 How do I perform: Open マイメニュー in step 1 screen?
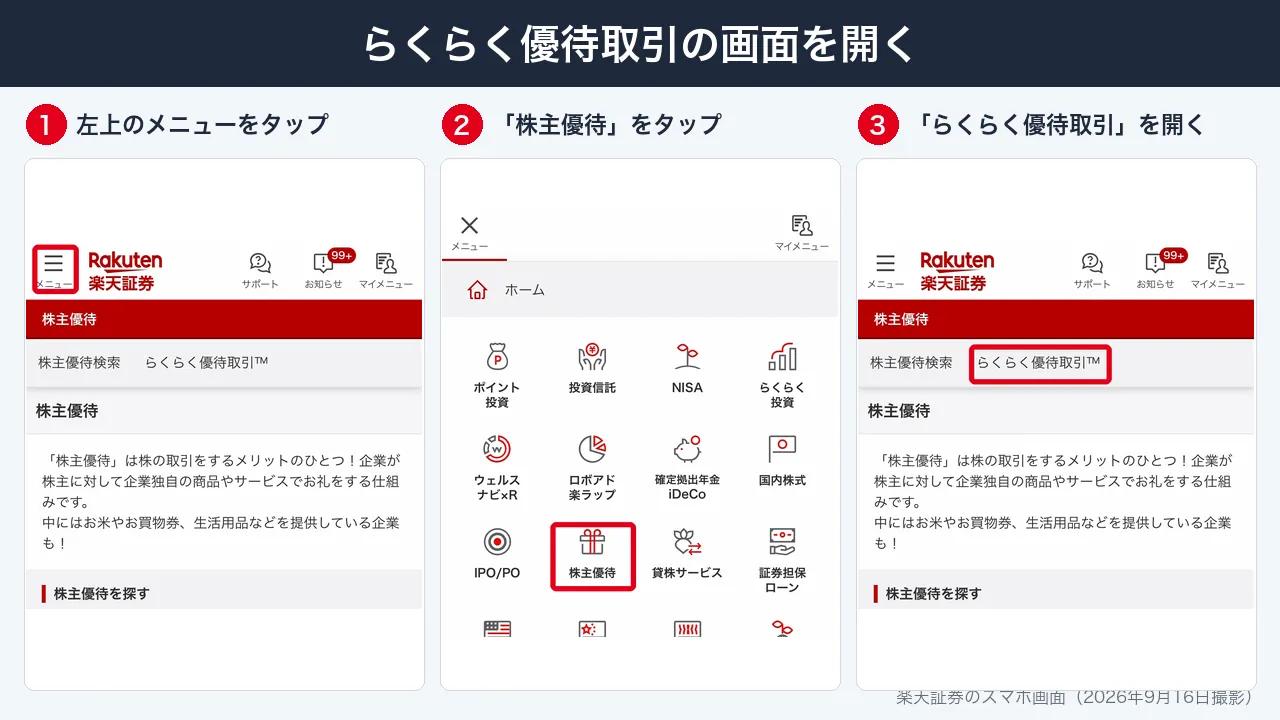tap(386, 270)
